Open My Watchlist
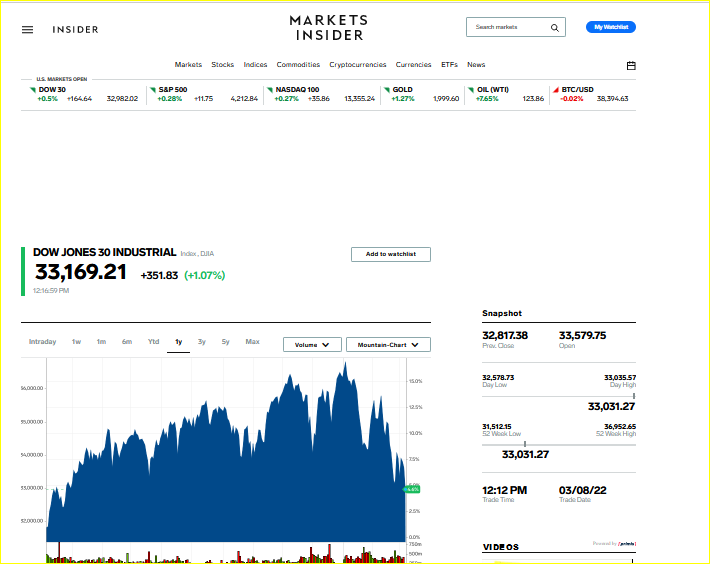Screen dimensions: 710x564 click(x=611, y=27)
